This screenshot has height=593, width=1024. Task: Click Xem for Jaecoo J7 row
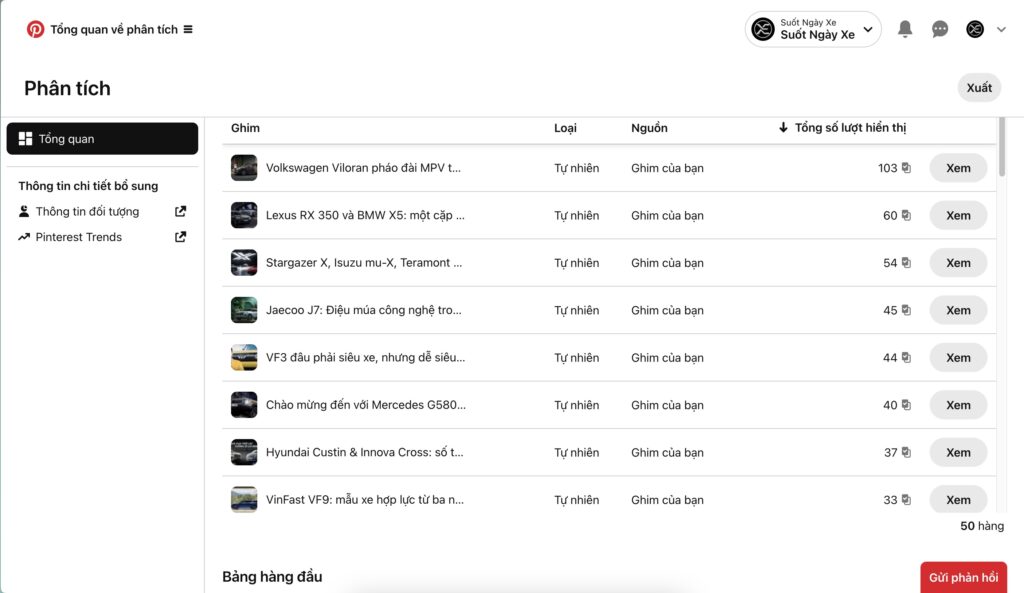pos(958,310)
